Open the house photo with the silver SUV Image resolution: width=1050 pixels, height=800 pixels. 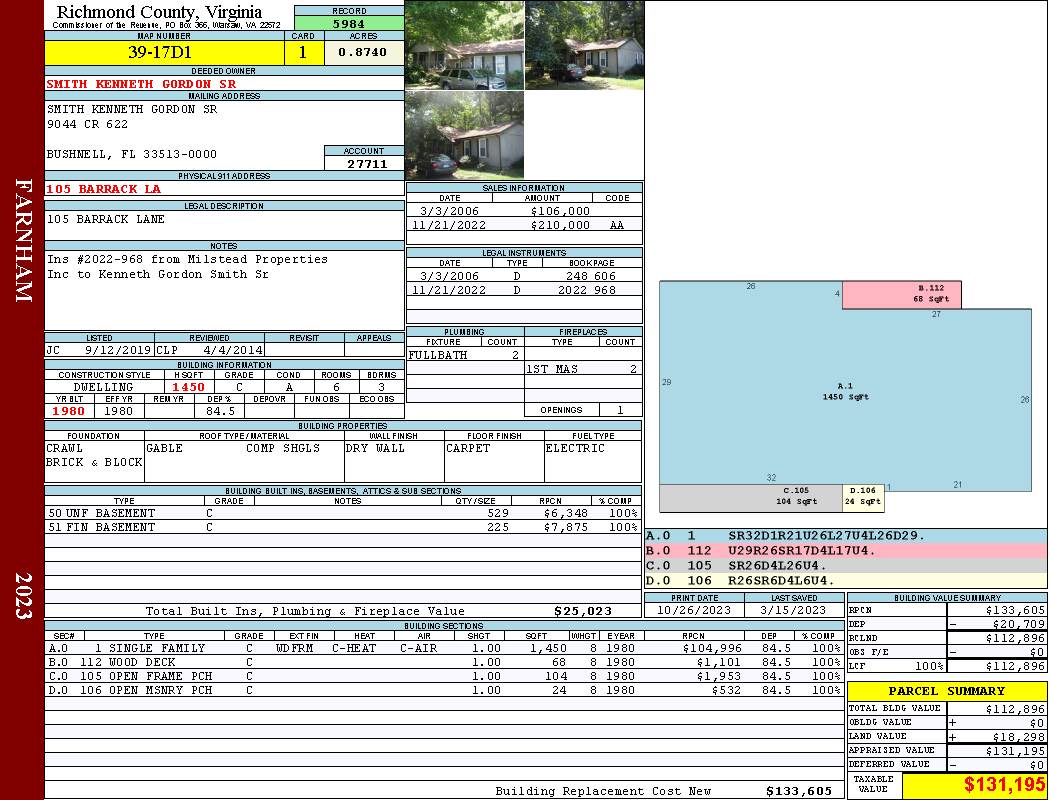464,45
